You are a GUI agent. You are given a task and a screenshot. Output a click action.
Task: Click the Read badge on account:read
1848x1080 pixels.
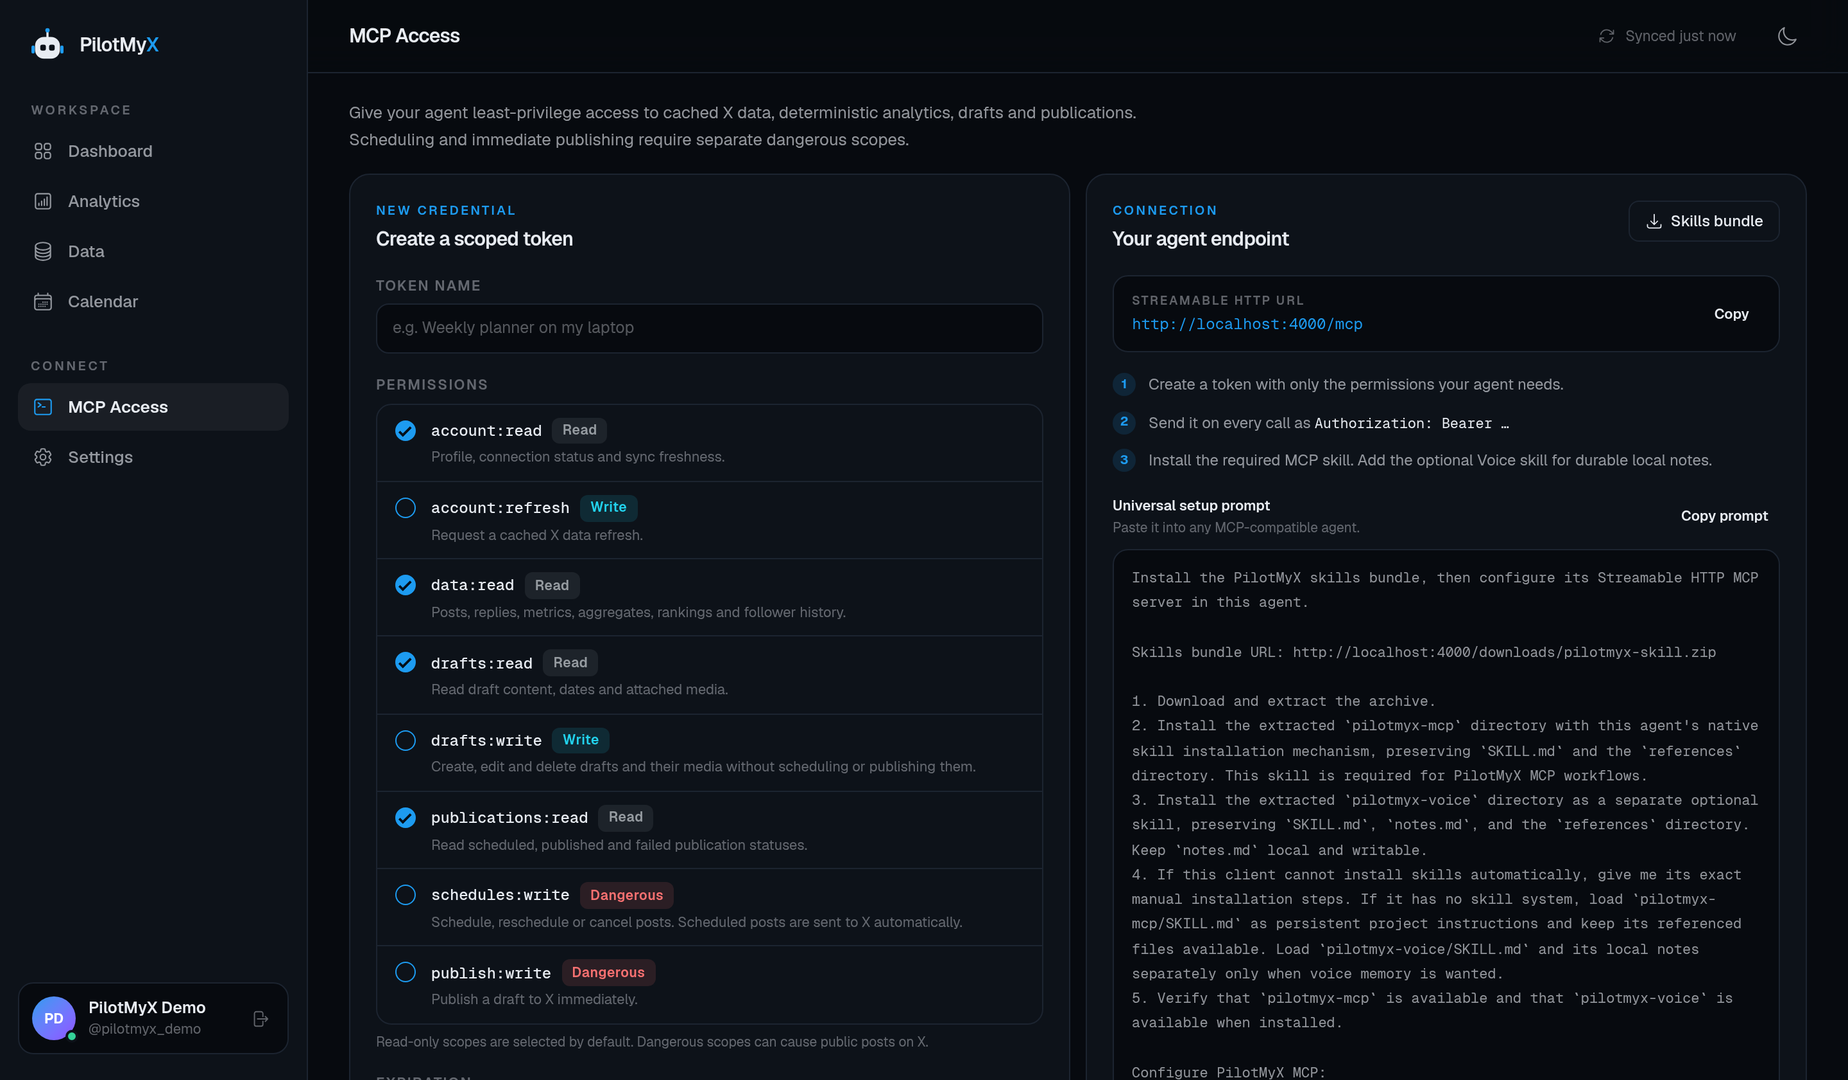579,430
